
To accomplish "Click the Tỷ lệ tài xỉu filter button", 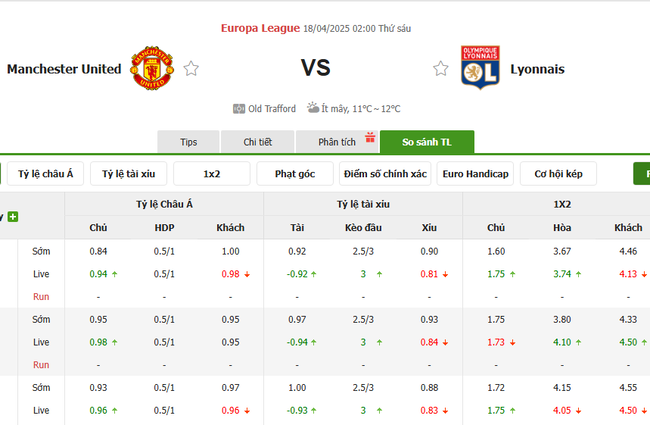I will (x=129, y=174).
